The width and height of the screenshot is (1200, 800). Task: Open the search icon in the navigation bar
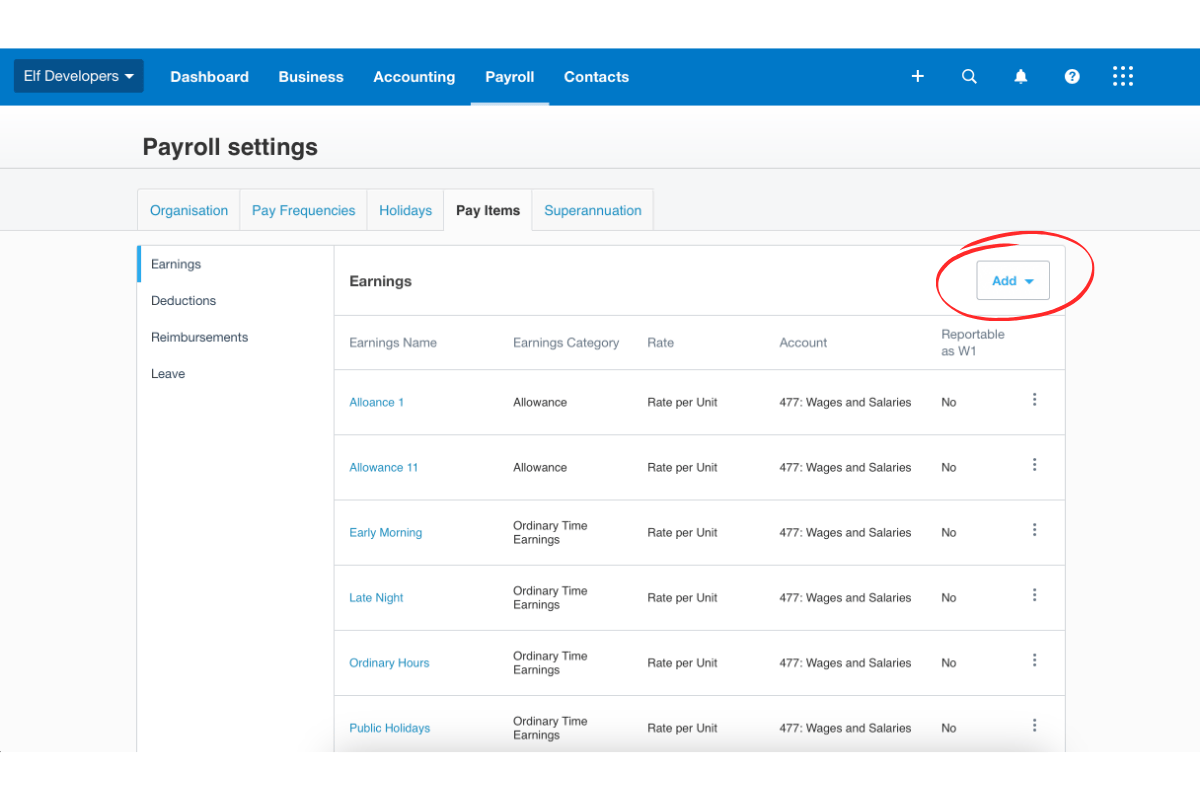point(968,76)
